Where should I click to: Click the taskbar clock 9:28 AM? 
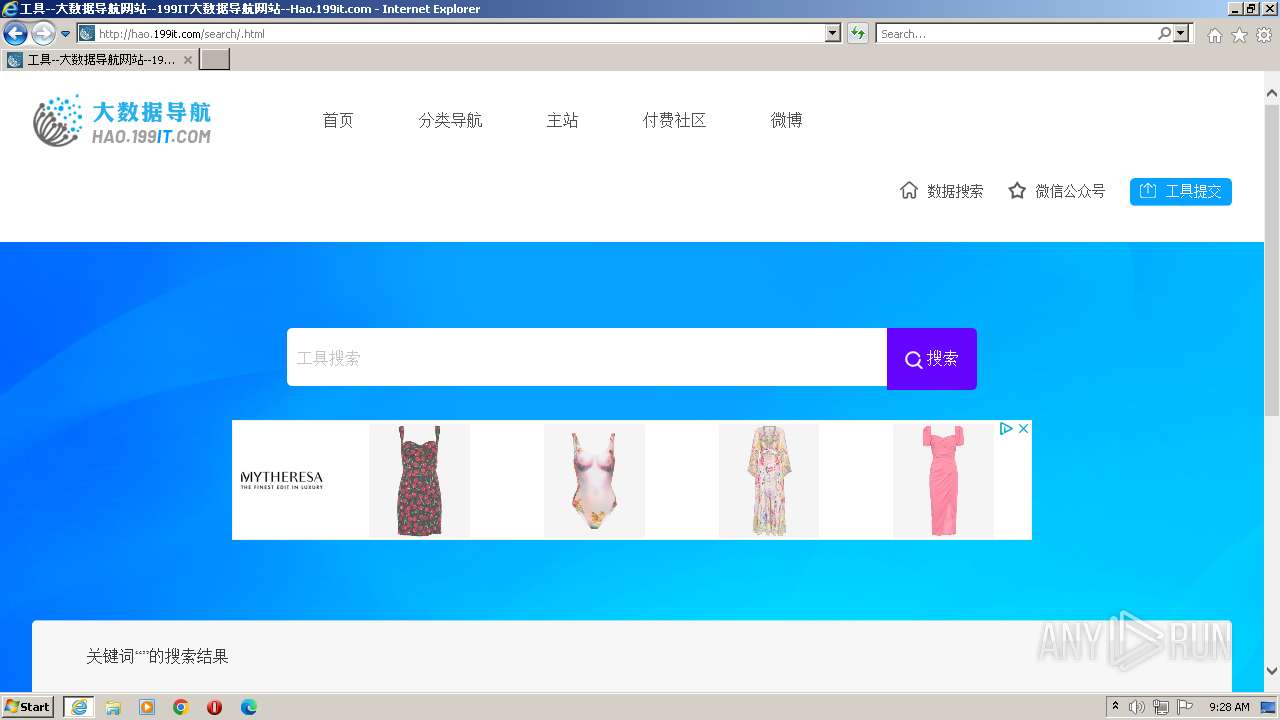pos(1229,707)
